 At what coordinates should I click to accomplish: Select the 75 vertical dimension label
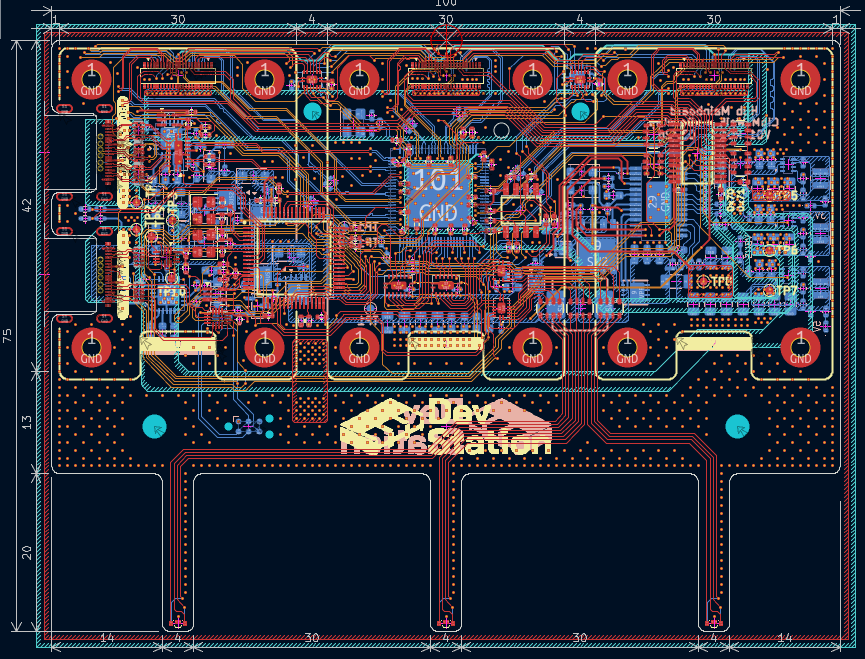point(8,336)
